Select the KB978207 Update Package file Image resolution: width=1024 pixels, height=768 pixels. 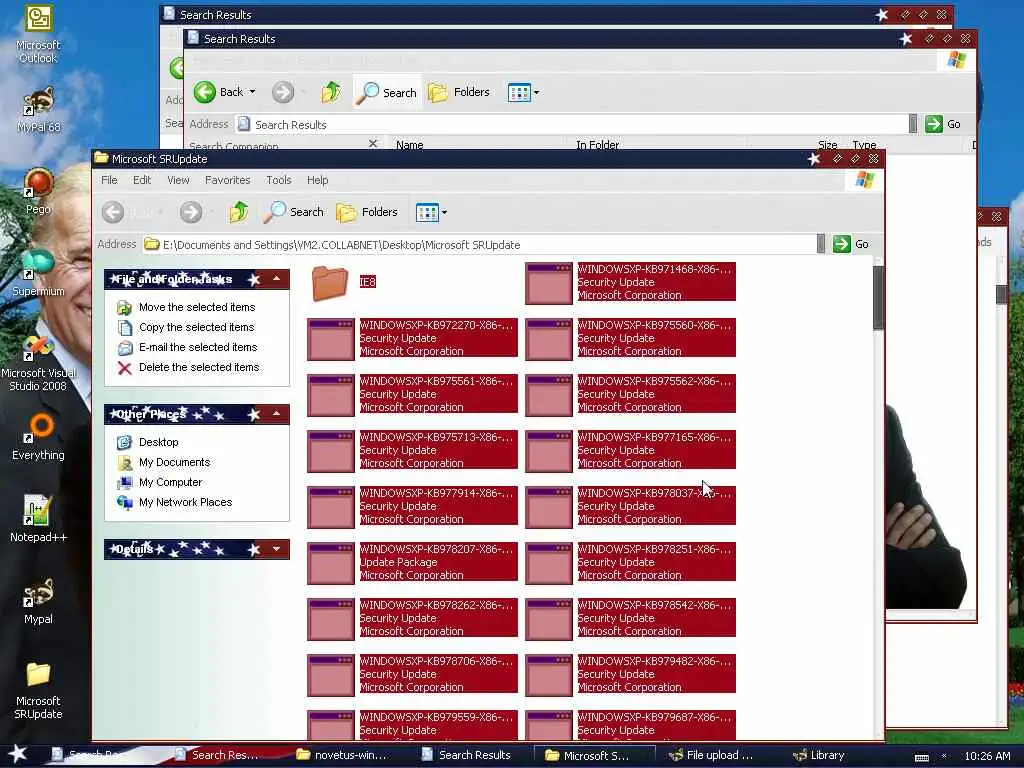(412, 563)
